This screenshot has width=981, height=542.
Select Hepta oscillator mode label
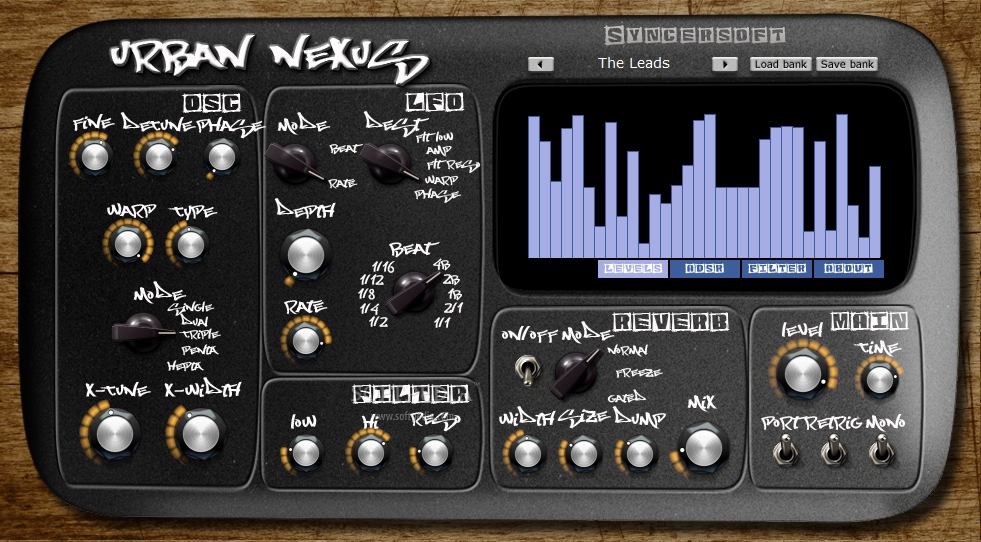[185, 366]
